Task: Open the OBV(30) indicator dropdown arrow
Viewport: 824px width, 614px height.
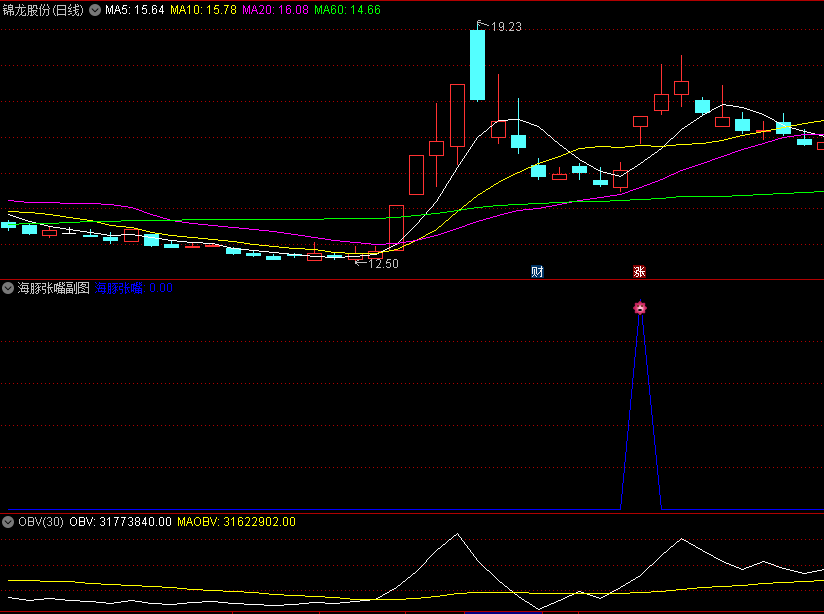Action: pyautogui.click(x=8, y=522)
